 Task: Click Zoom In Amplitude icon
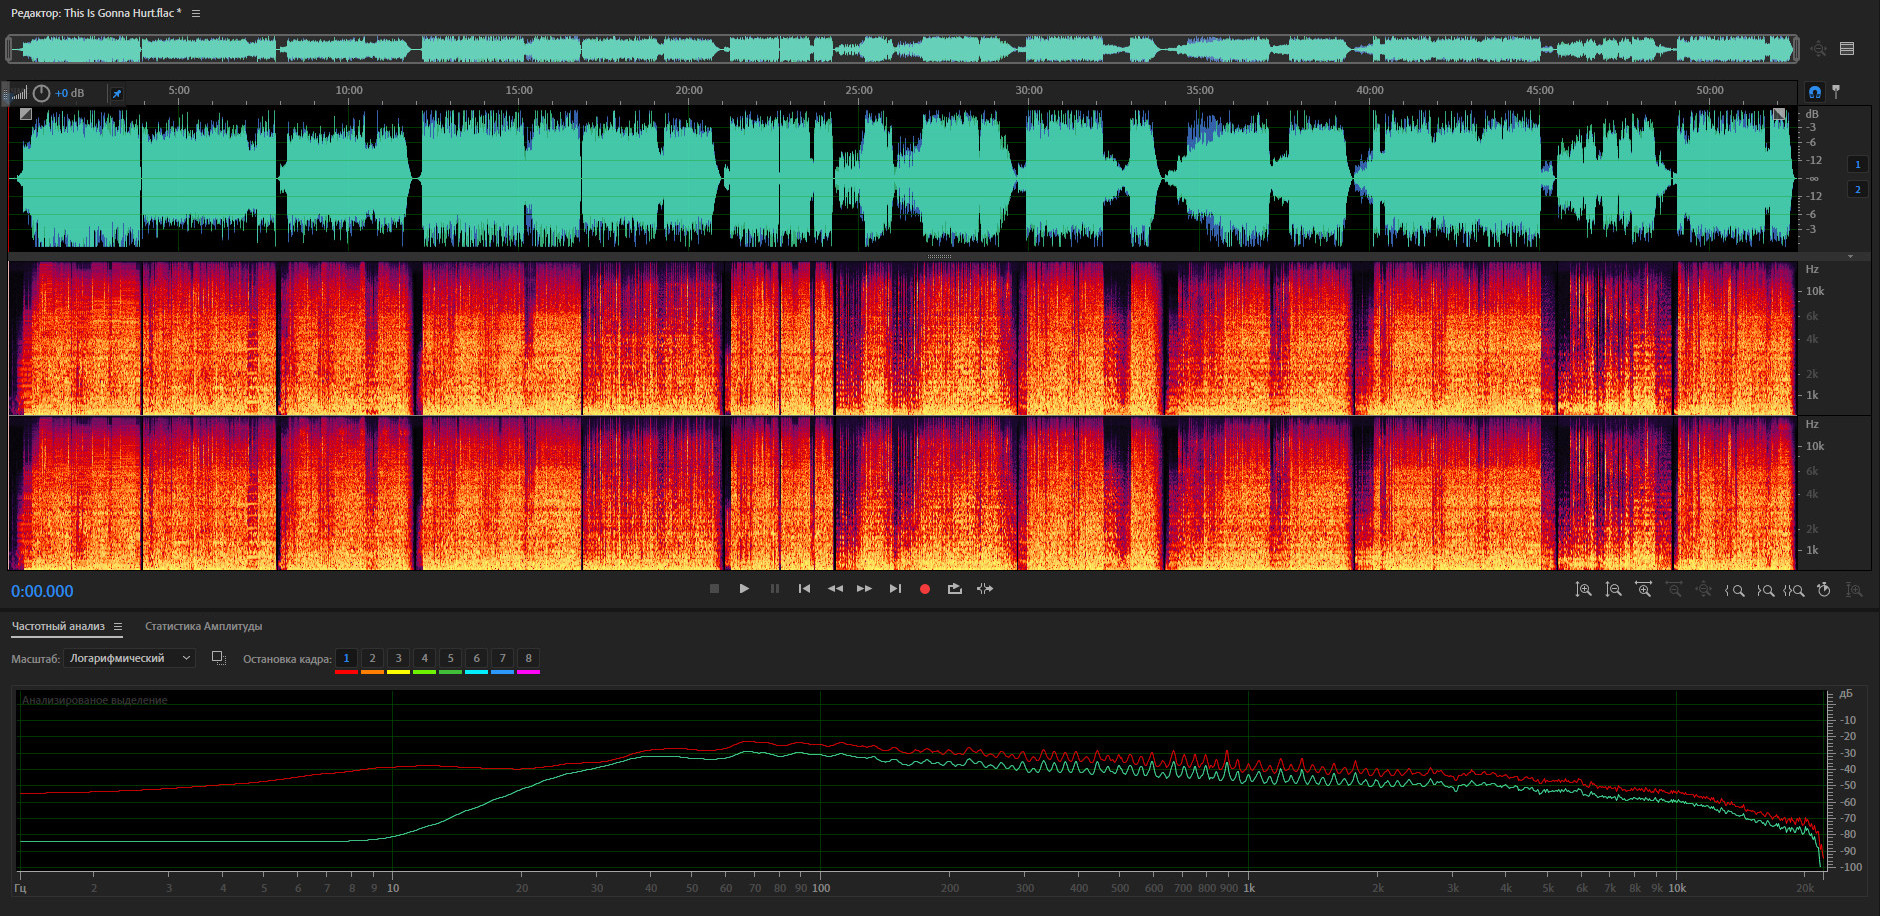pos(1583,590)
